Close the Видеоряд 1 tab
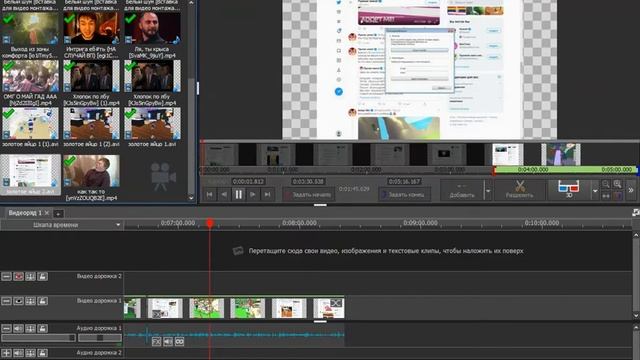This screenshot has width=640, height=360. 47,213
